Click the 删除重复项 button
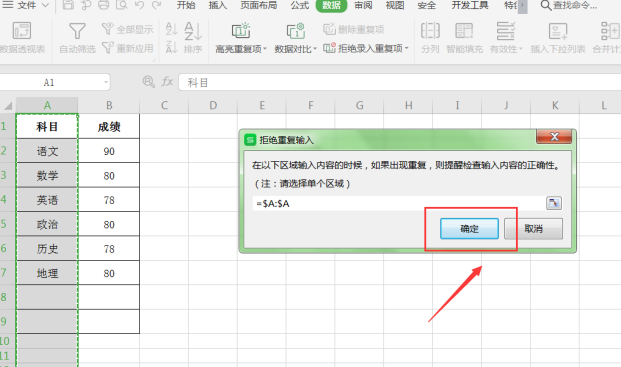Screen dimensions: 621x367 (353, 29)
